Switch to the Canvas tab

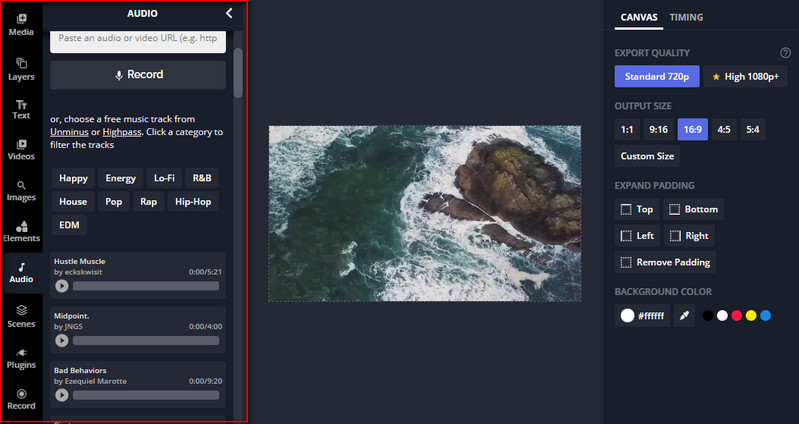point(639,17)
